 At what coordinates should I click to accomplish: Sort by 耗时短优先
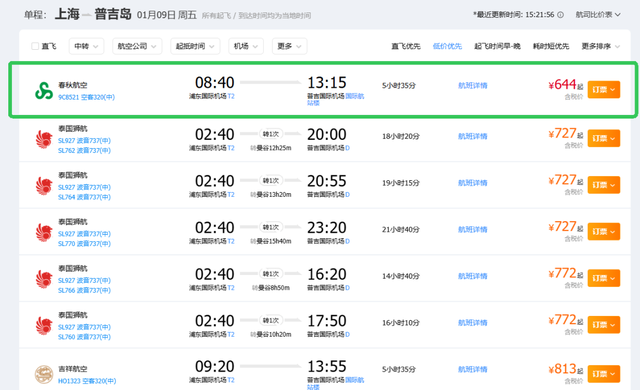click(551, 46)
